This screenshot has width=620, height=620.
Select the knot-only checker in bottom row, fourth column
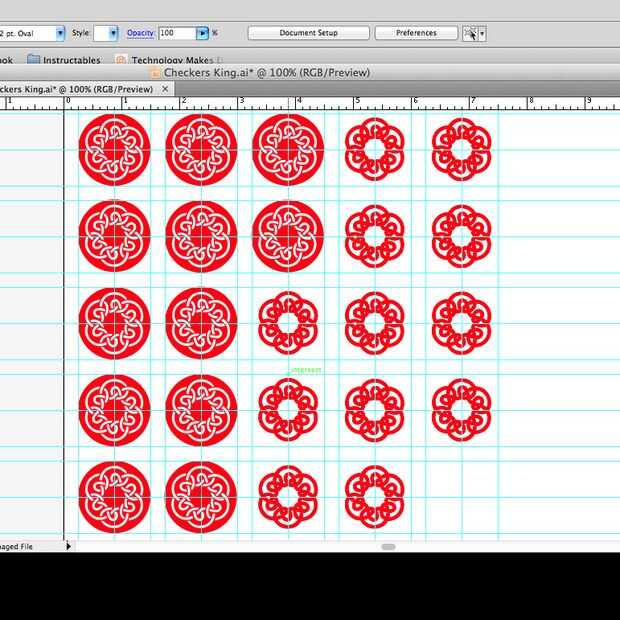(x=374, y=497)
